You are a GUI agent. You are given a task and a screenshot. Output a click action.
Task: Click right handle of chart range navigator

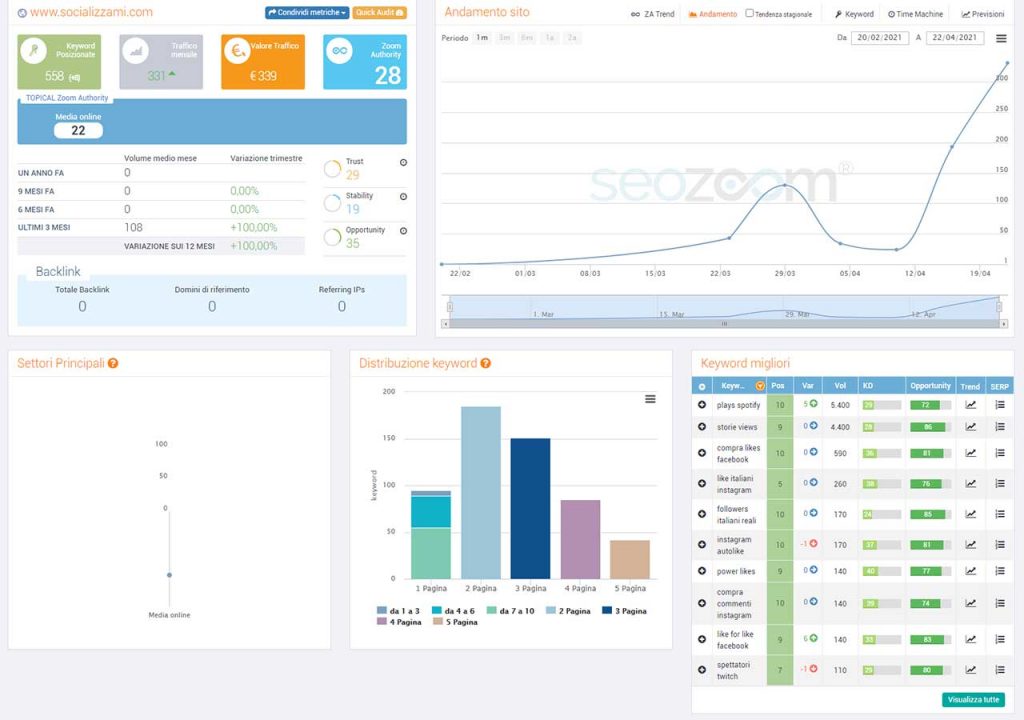click(x=999, y=306)
